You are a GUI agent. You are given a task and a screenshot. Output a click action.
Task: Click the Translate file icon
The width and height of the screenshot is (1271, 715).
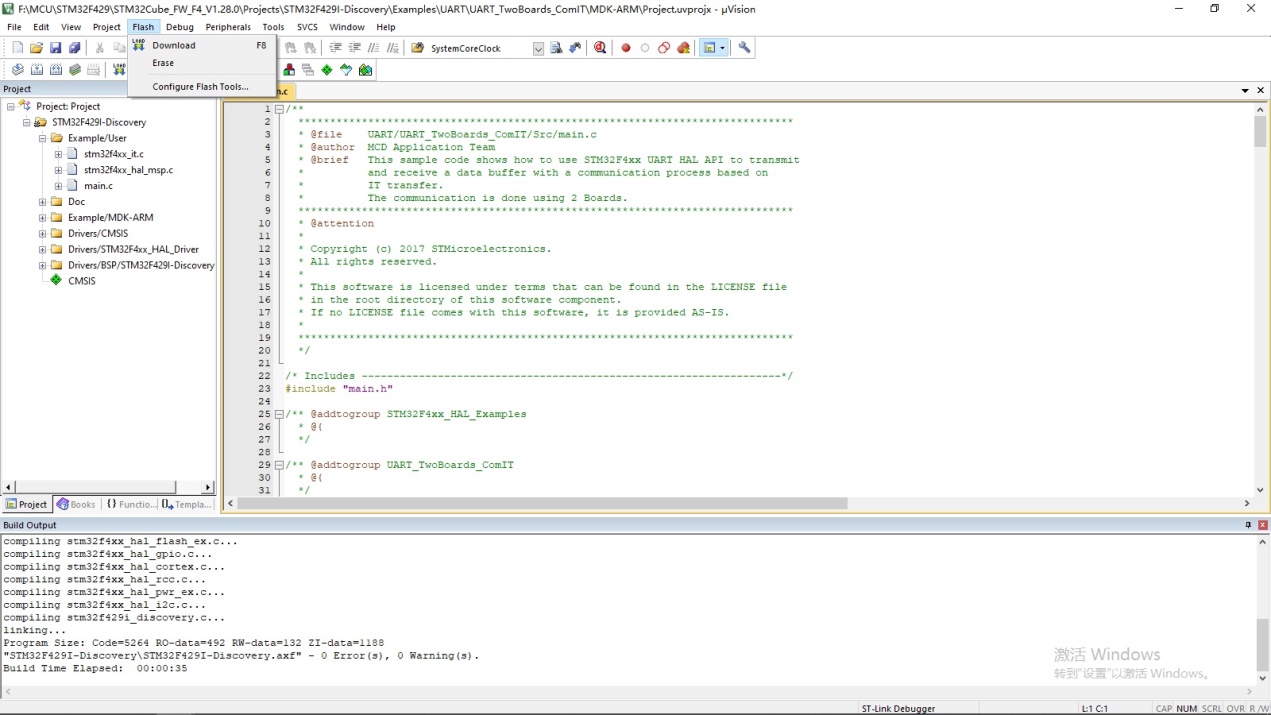tap(17, 70)
